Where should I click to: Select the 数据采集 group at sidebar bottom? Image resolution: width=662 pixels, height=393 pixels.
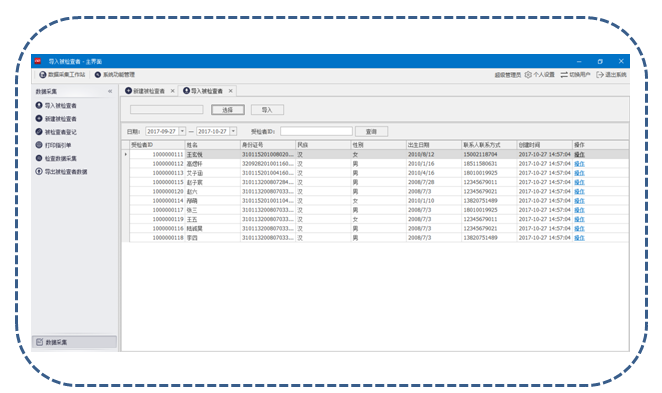74,342
